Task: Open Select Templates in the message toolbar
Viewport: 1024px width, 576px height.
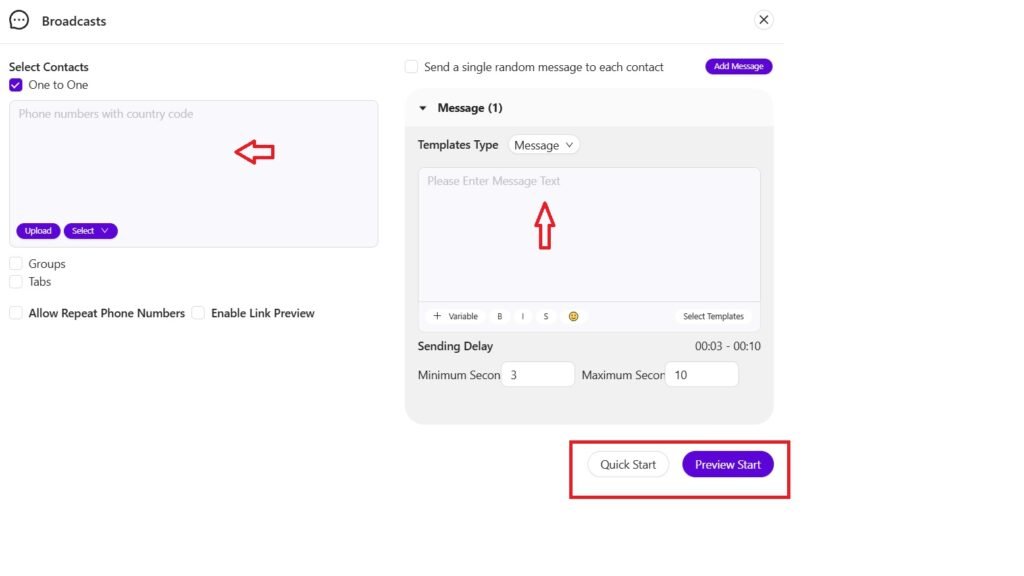Action: tap(715, 316)
